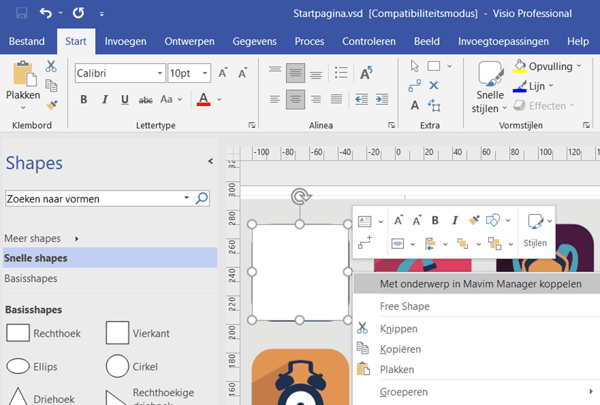Viewport: 600px width, 405px height.
Task: Click the undo arrow in title bar
Action: click(45, 14)
